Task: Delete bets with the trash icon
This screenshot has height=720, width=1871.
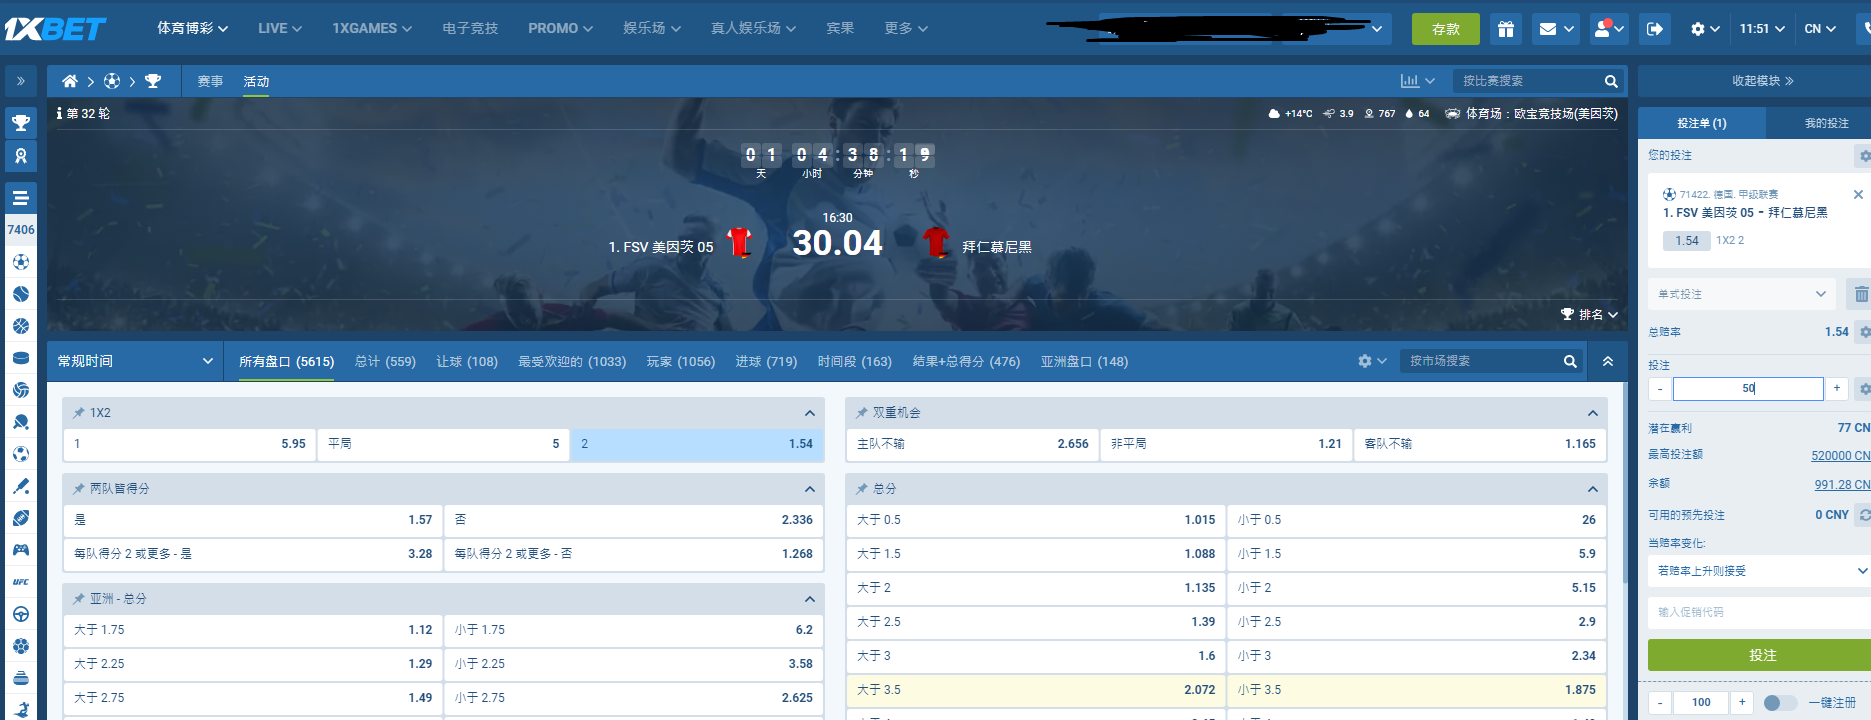Action: [1861, 294]
